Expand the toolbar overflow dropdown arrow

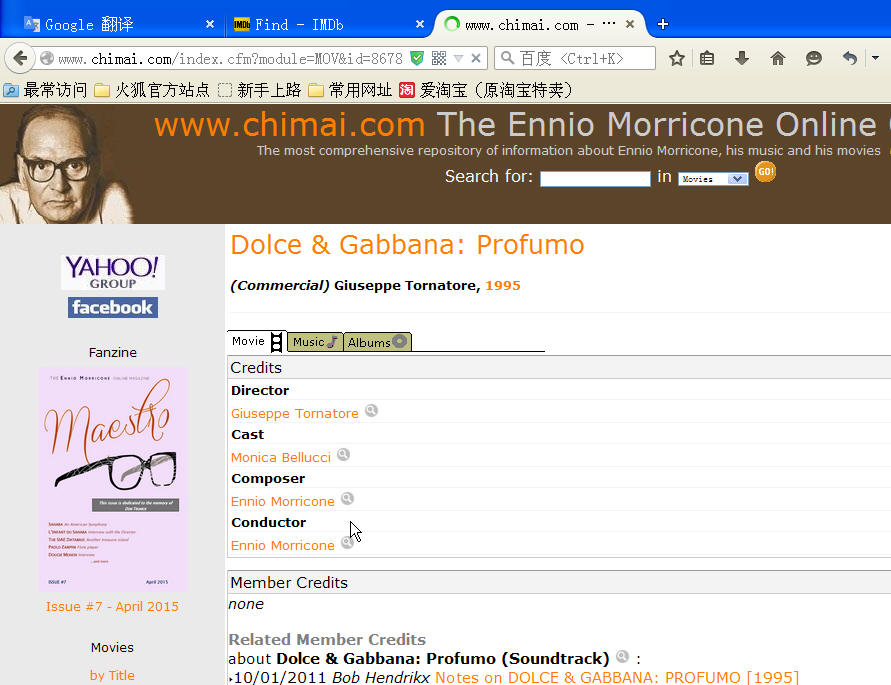pos(875,58)
